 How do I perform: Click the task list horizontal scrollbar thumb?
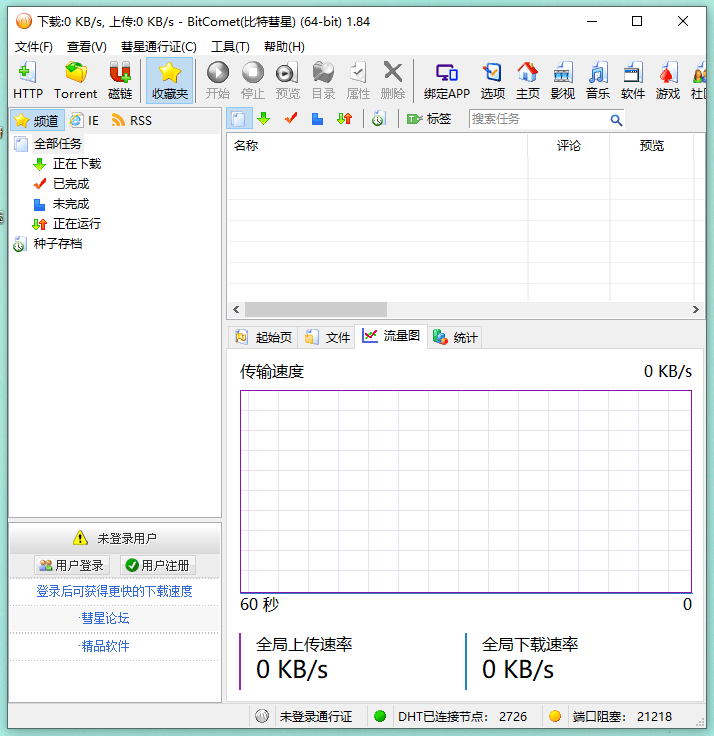coord(316,309)
